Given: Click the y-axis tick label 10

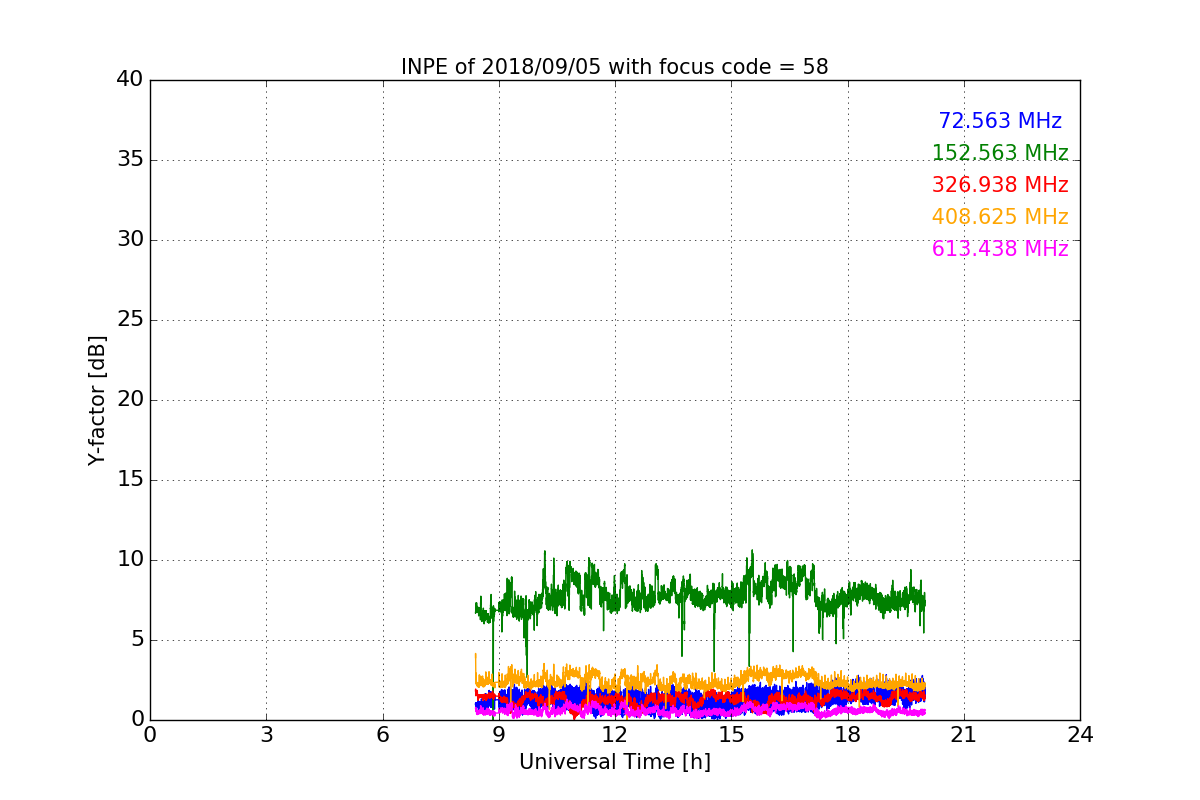Looking at the screenshot, I should (129, 560).
